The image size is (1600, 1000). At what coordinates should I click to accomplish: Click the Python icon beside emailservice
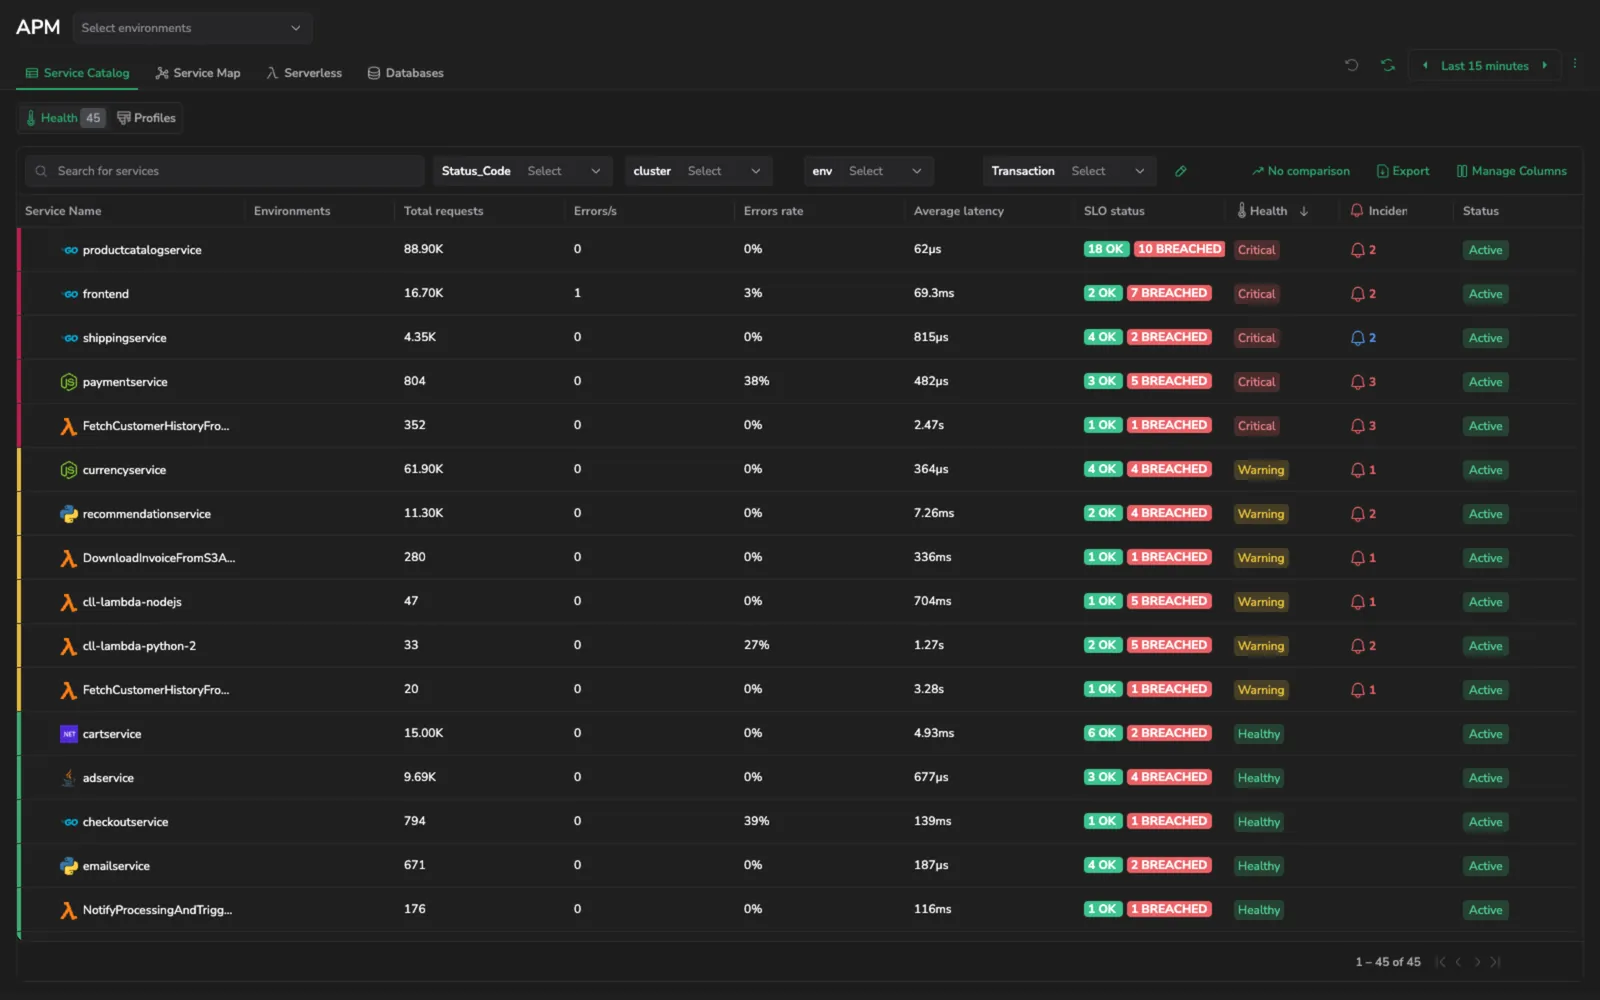[69, 866]
